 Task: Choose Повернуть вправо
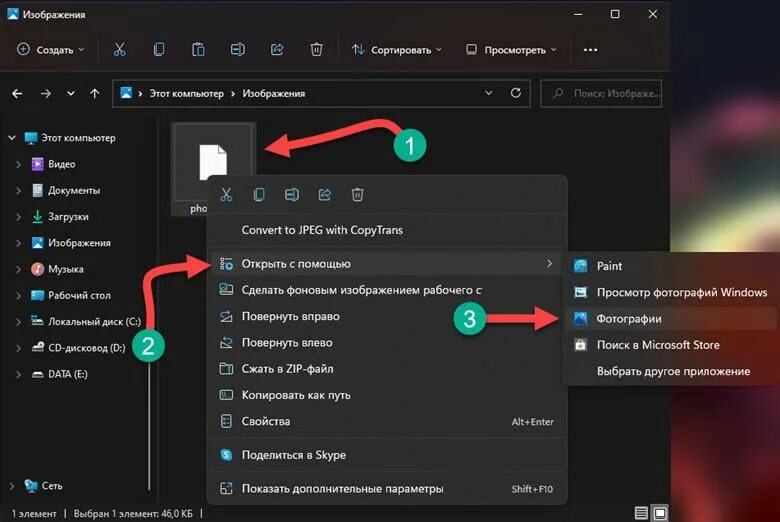click(387, 316)
